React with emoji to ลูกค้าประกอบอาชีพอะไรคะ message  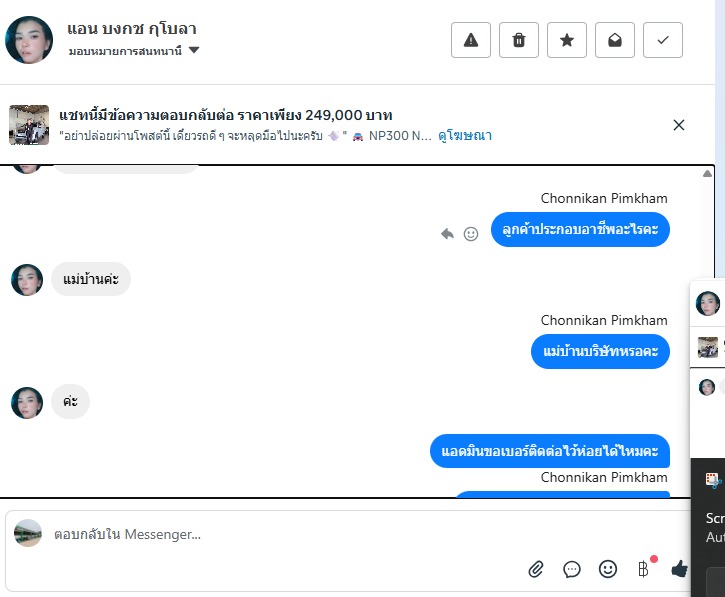471,234
